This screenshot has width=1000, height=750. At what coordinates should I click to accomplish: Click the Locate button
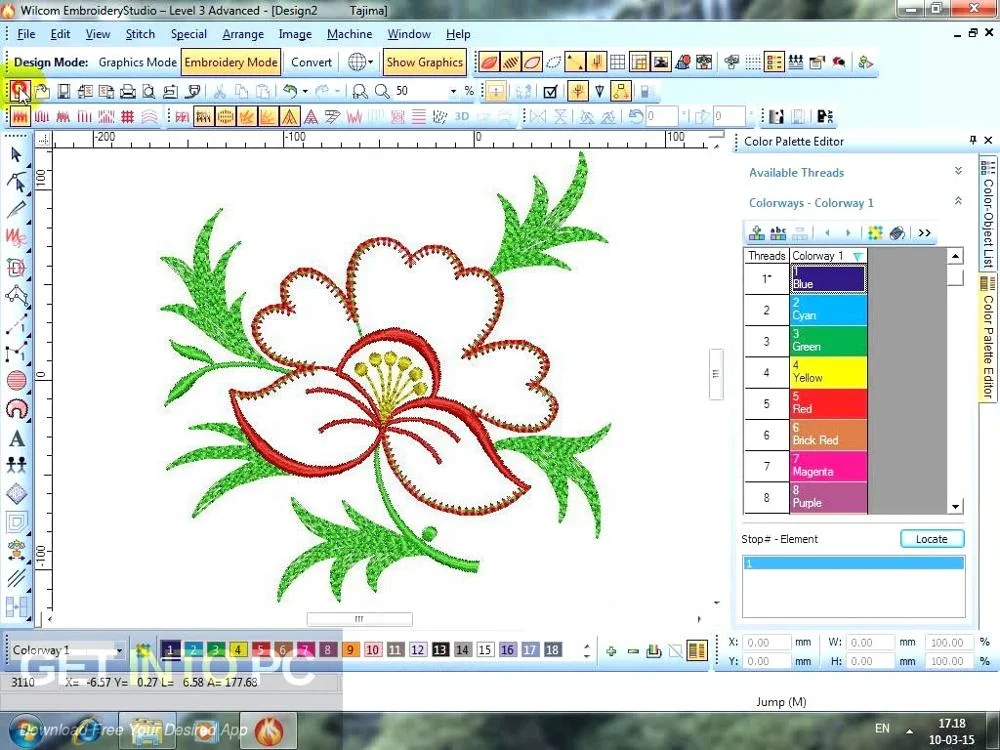(x=930, y=539)
